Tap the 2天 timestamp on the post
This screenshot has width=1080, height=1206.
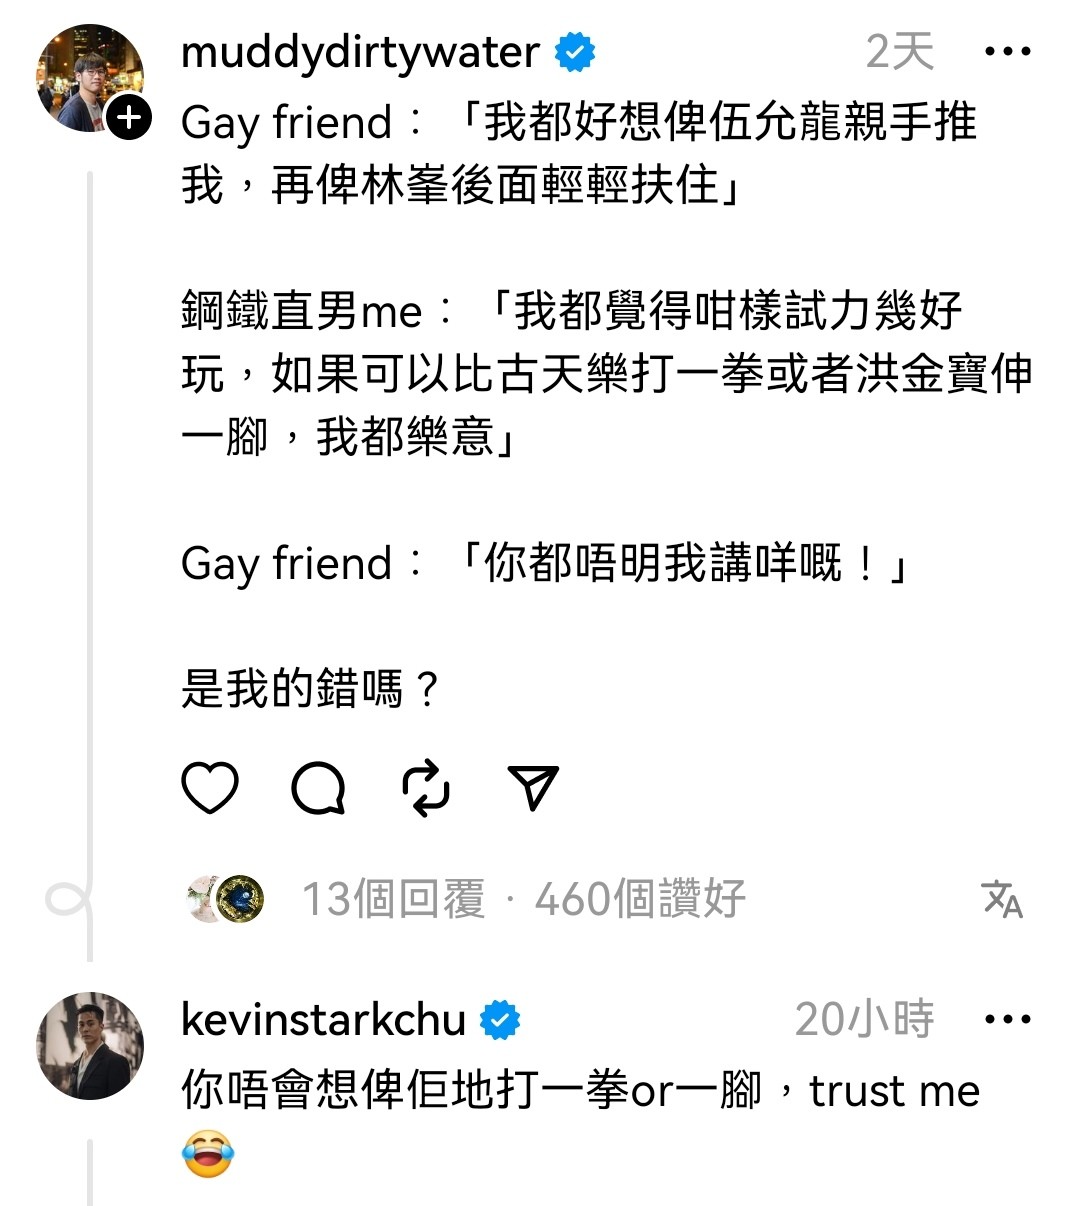point(900,52)
